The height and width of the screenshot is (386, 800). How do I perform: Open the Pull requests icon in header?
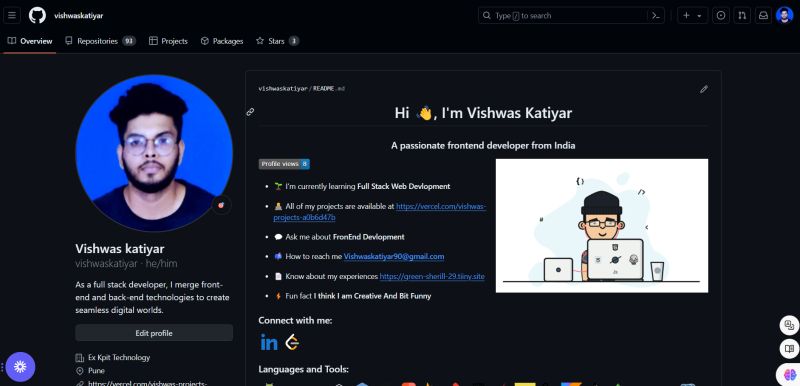pyautogui.click(x=742, y=16)
